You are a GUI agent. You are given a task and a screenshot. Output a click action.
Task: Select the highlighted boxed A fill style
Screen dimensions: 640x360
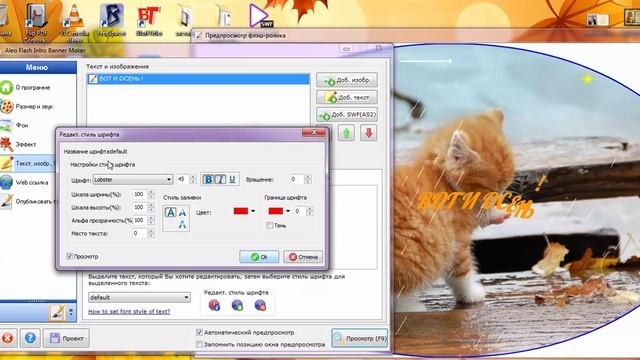[x=170, y=212]
